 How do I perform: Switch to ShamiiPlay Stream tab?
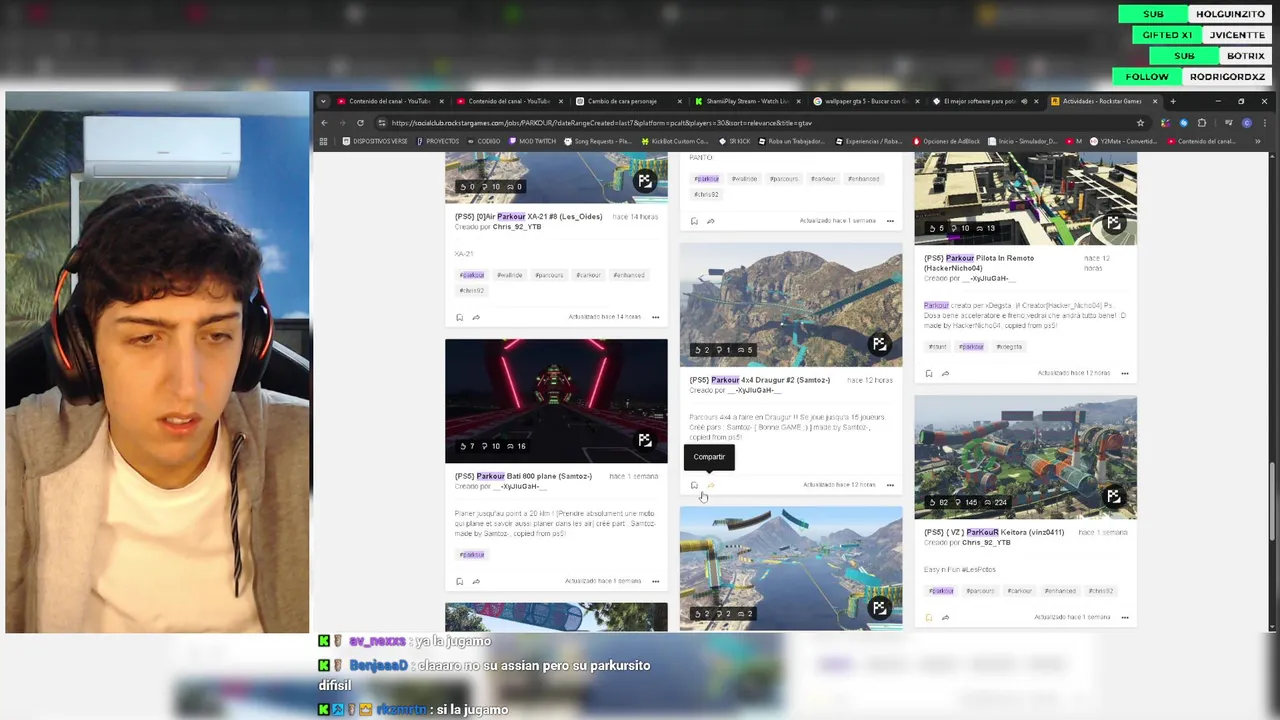click(x=748, y=101)
